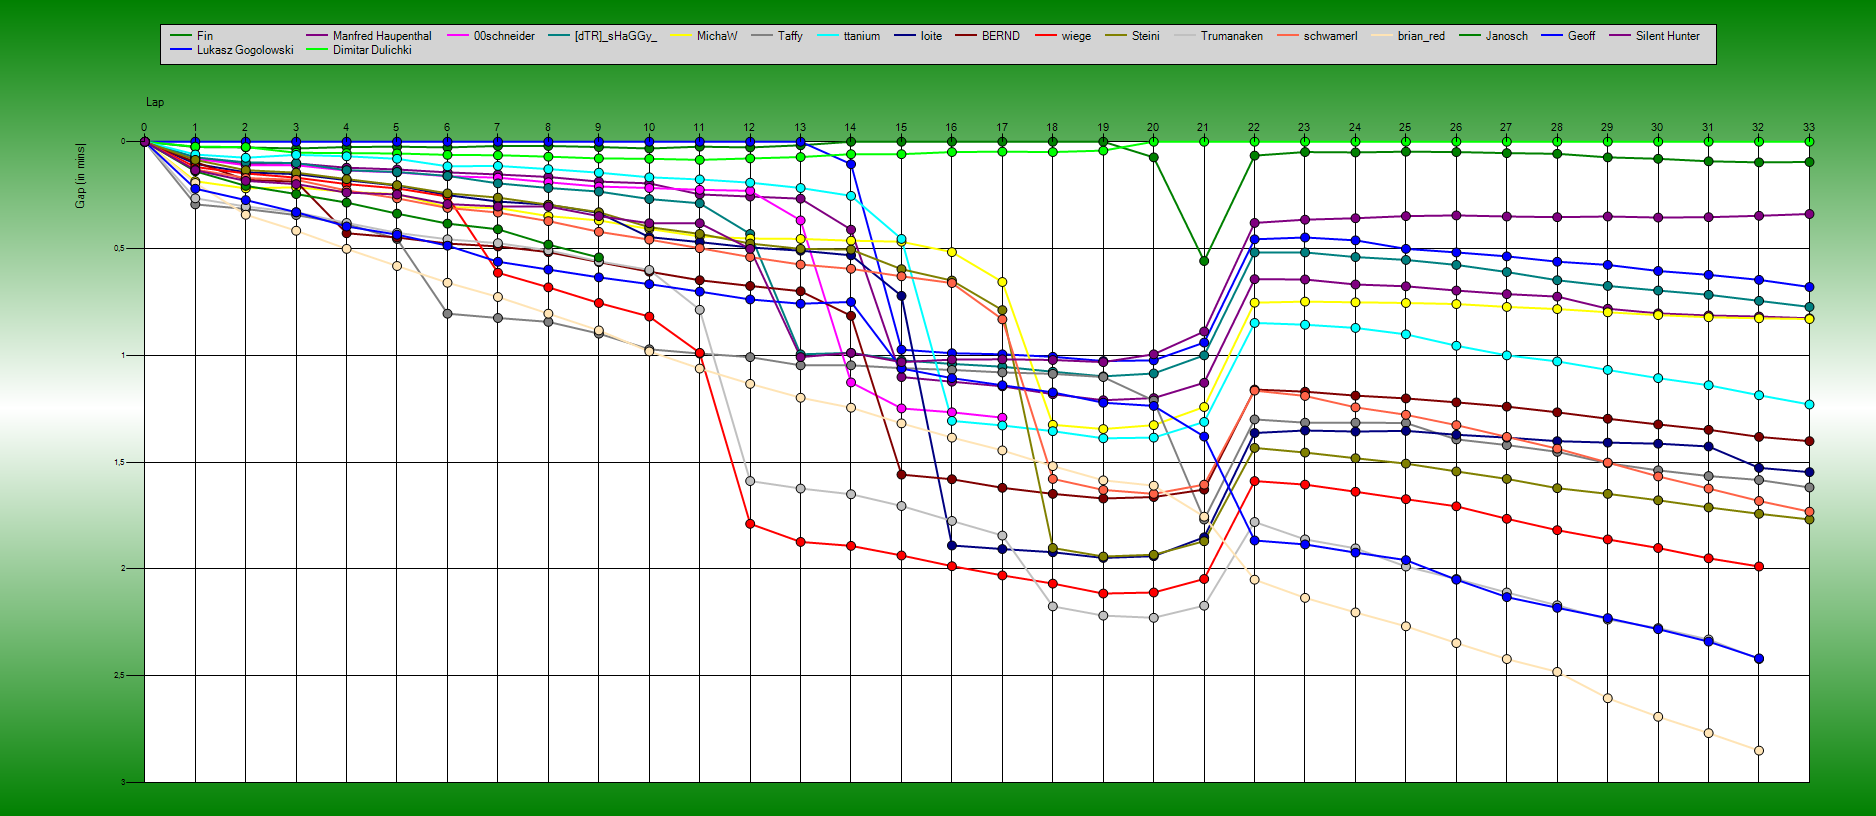Viewport: 1876px width, 816px height.
Task: Select wiege in the legend
Action: [x=1076, y=36]
